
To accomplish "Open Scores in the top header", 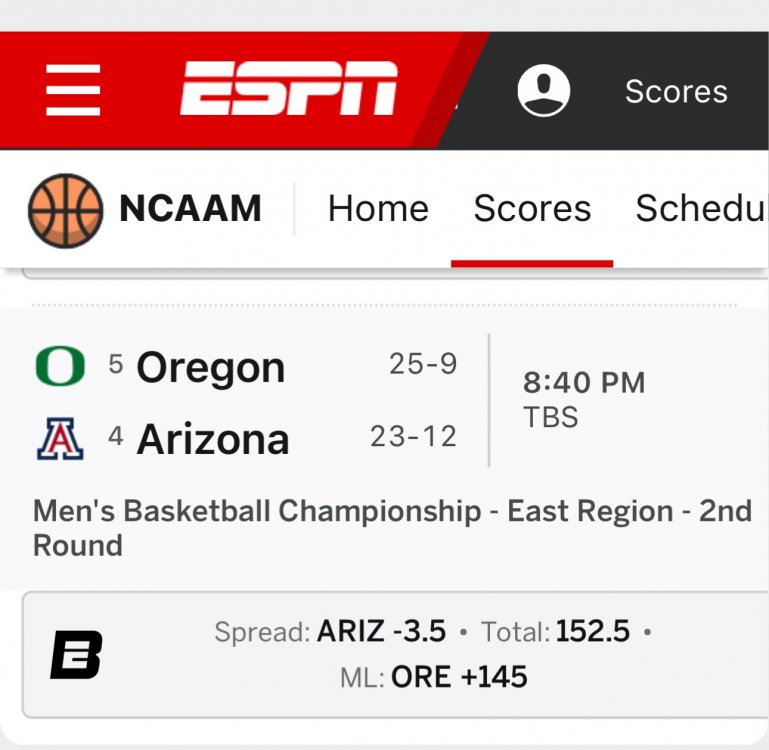I will 676,92.
